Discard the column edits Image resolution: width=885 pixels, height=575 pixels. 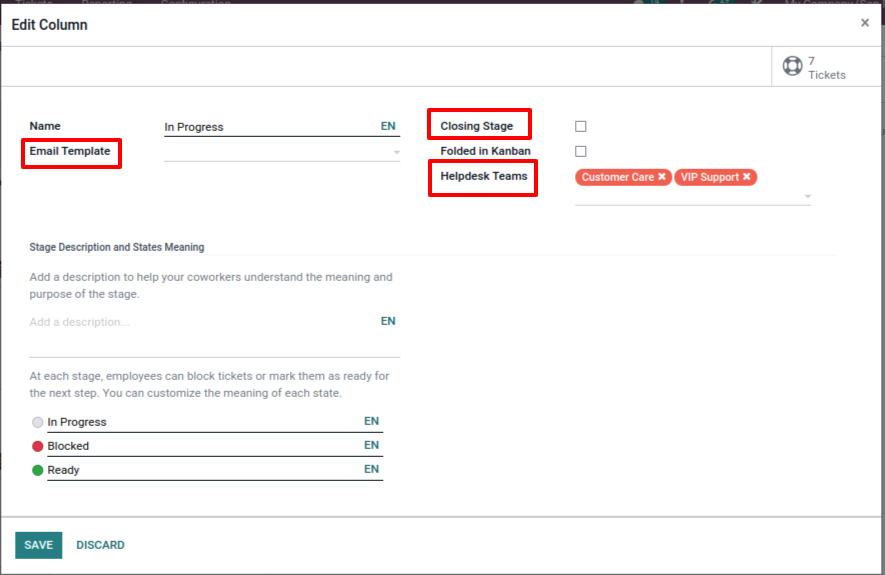[100, 545]
